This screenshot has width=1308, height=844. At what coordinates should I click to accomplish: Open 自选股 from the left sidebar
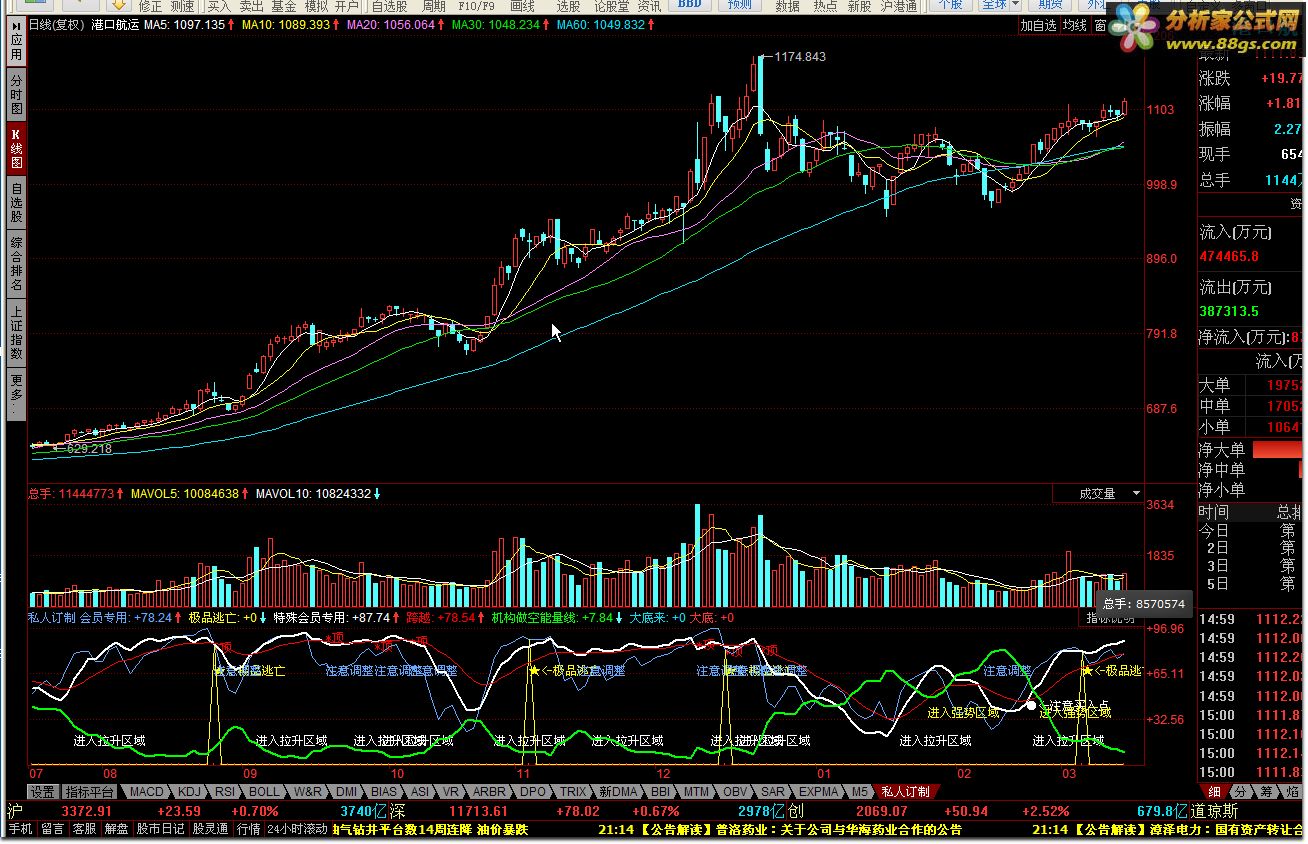(16, 202)
